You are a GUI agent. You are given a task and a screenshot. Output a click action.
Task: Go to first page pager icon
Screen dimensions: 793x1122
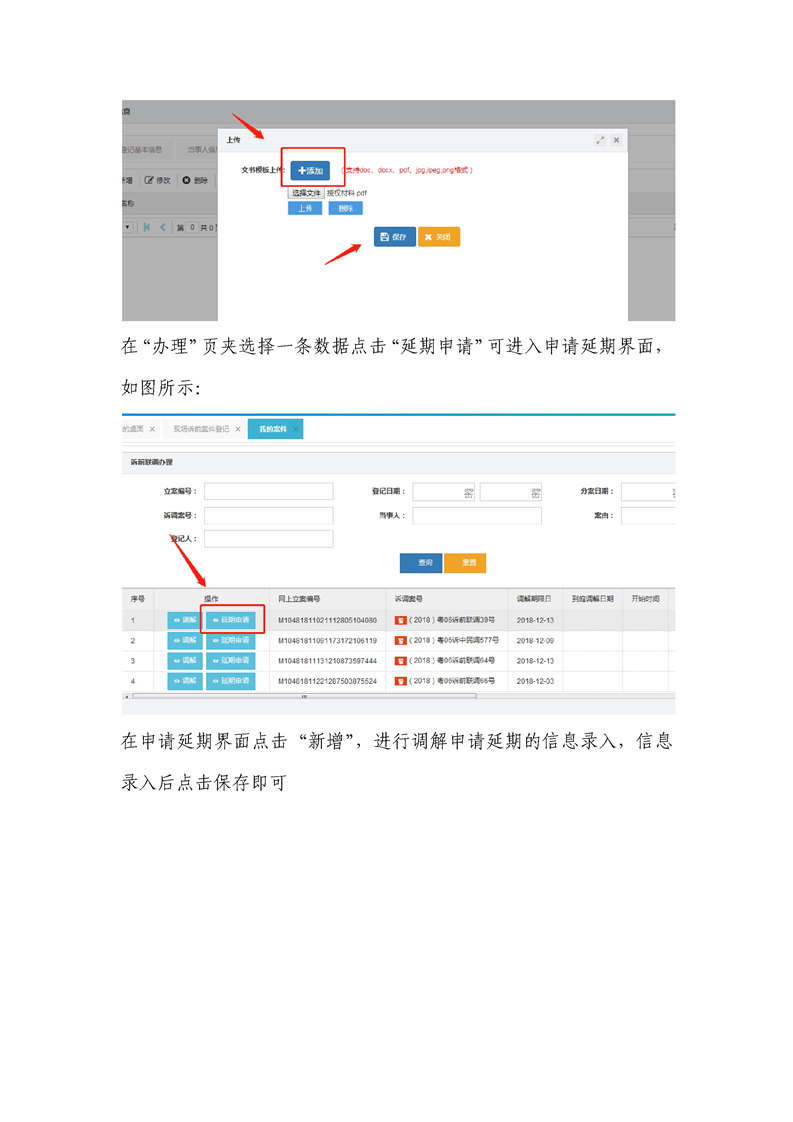(x=147, y=228)
